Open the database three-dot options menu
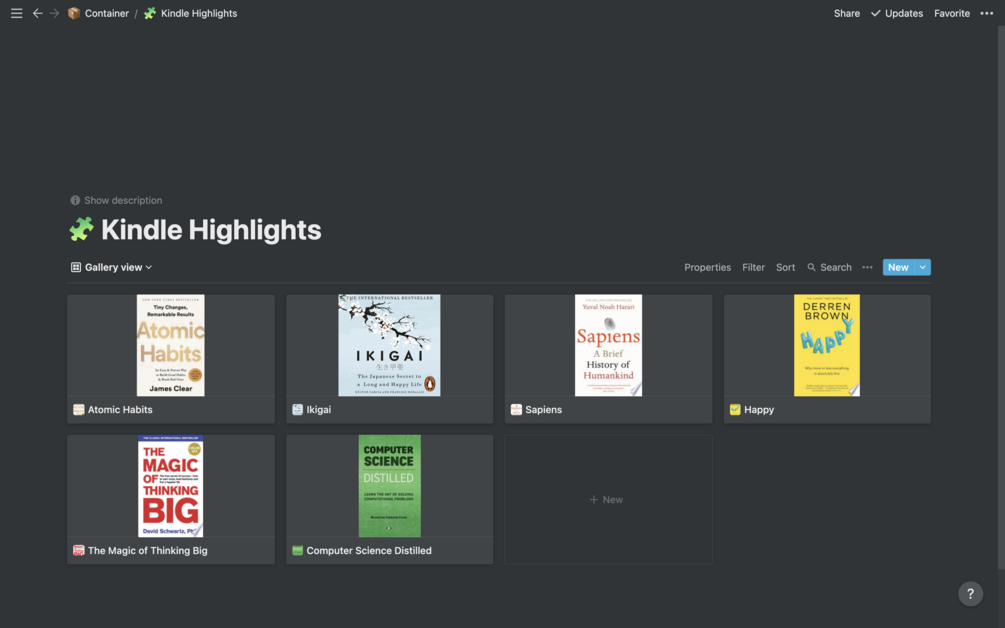 click(867, 267)
